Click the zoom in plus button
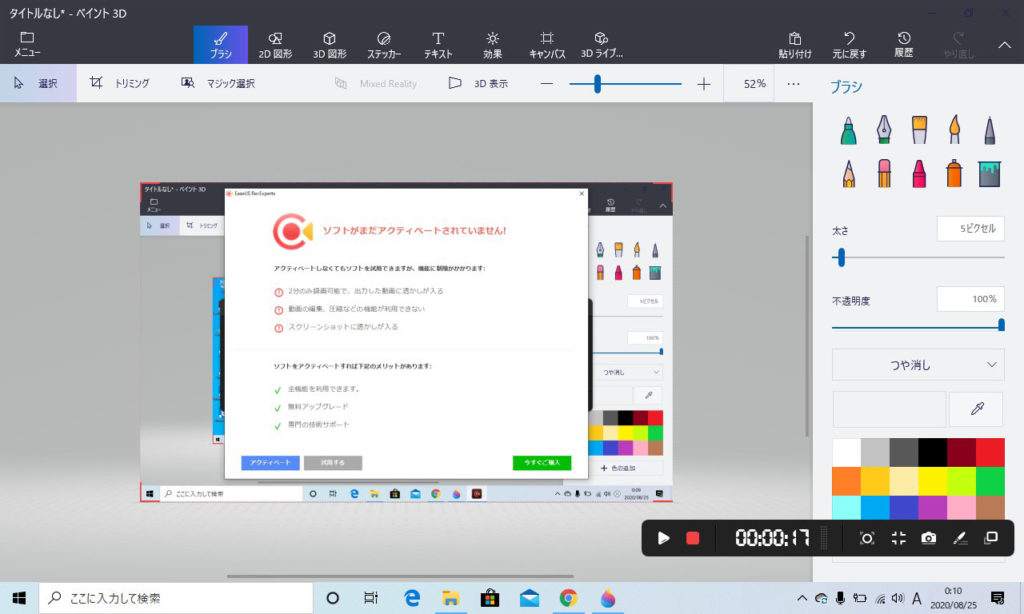Image resolution: width=1024 pixels, height=614 pixels. pos(703,84)
